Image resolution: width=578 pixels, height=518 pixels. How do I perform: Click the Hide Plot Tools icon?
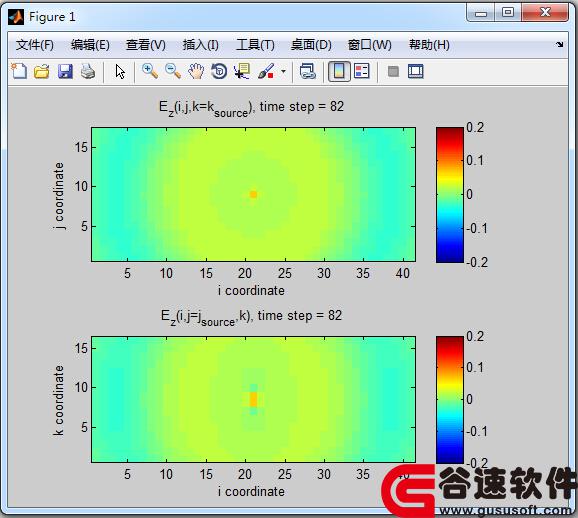point(393,71)
